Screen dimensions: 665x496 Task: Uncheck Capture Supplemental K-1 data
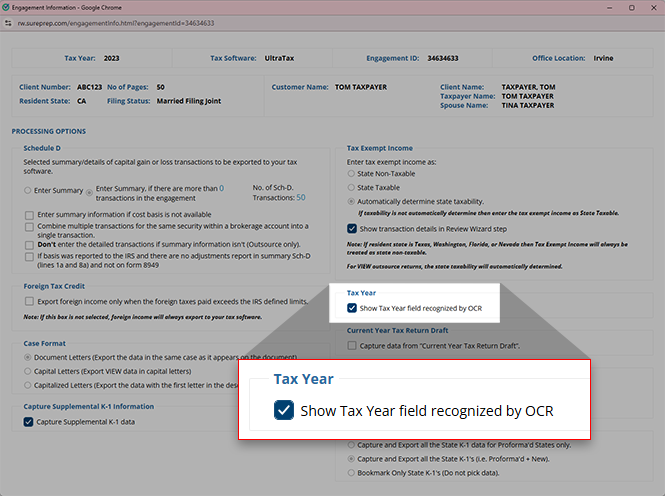[28, 422]
